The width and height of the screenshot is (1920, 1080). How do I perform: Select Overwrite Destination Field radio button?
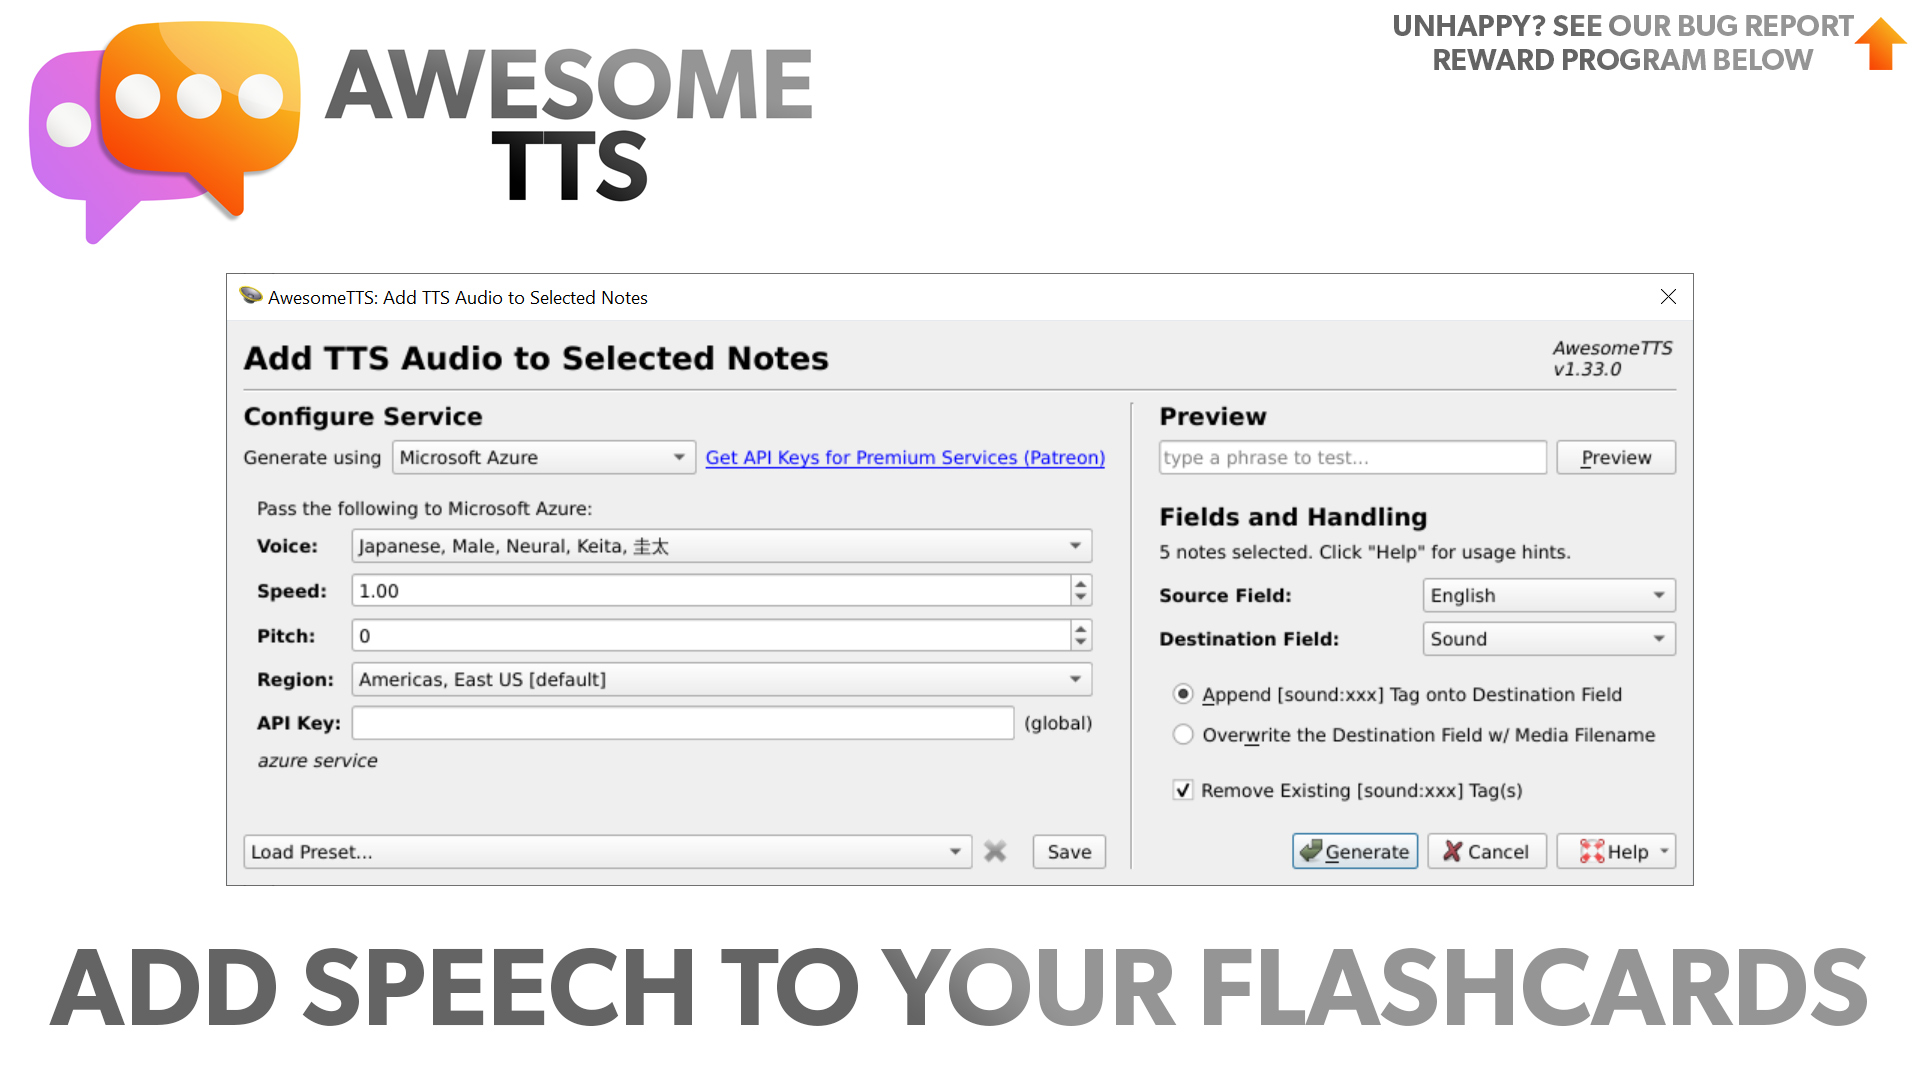tap(1180, 735)
